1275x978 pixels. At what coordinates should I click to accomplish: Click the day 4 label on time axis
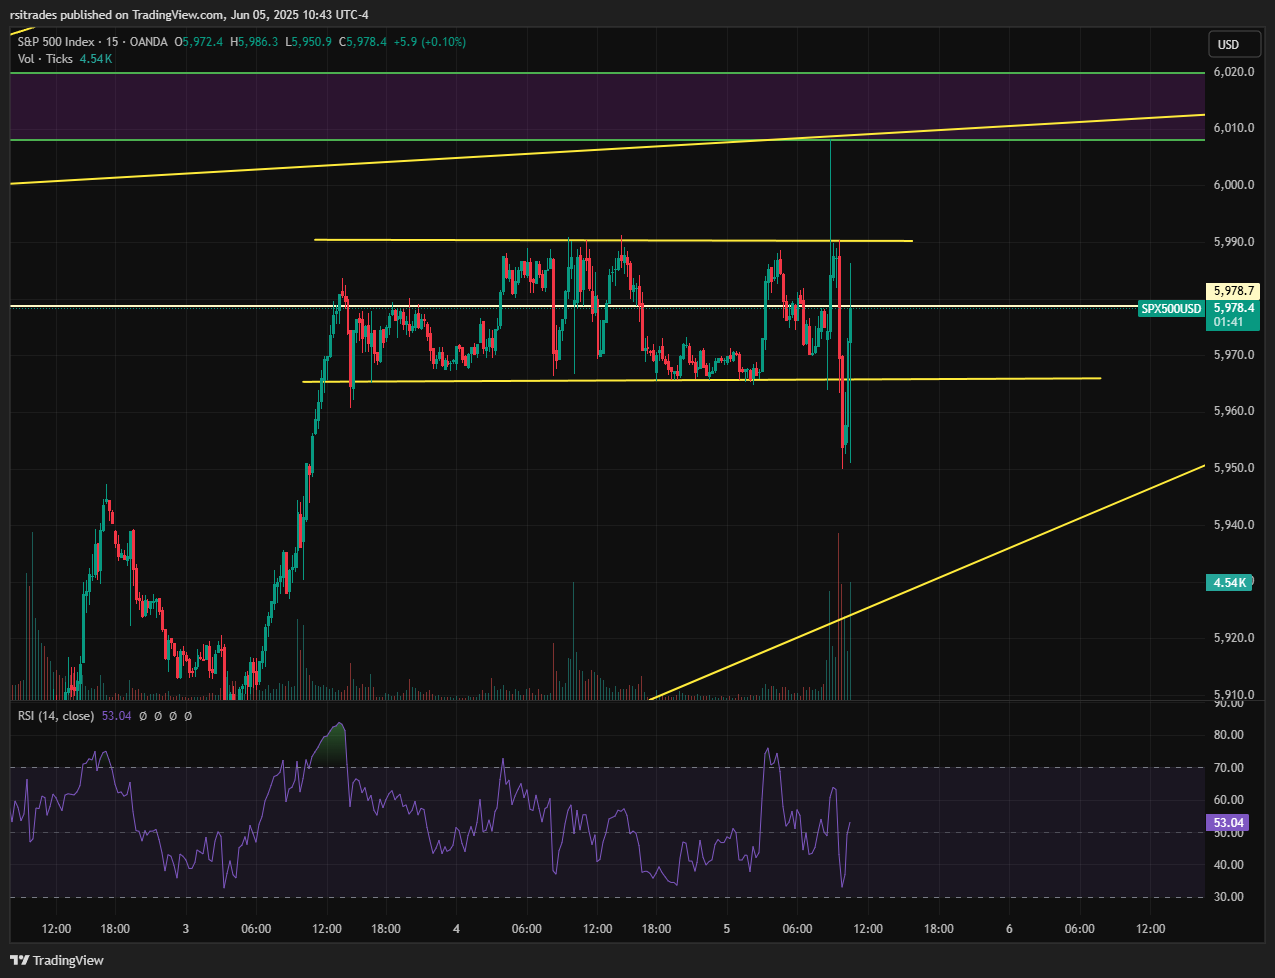(456, 929)
